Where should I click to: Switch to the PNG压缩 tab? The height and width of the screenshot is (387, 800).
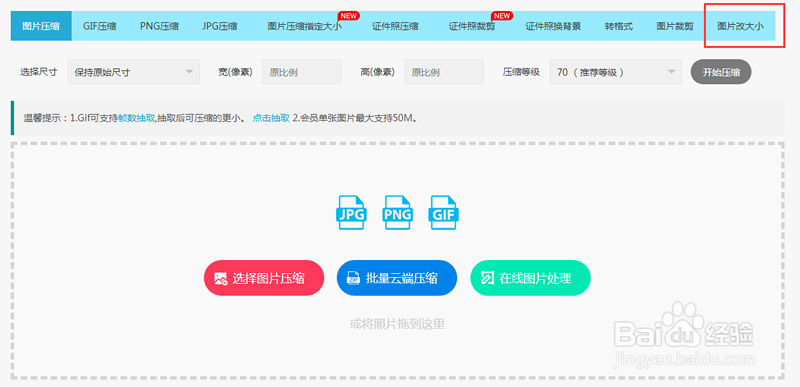(159, 26)
